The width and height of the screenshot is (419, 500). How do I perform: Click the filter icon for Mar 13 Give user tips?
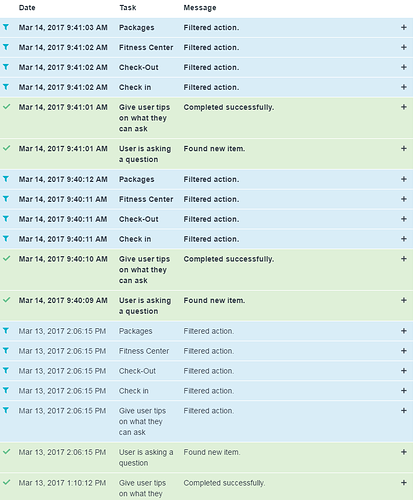pyautogui.click(x=6, y=410)
